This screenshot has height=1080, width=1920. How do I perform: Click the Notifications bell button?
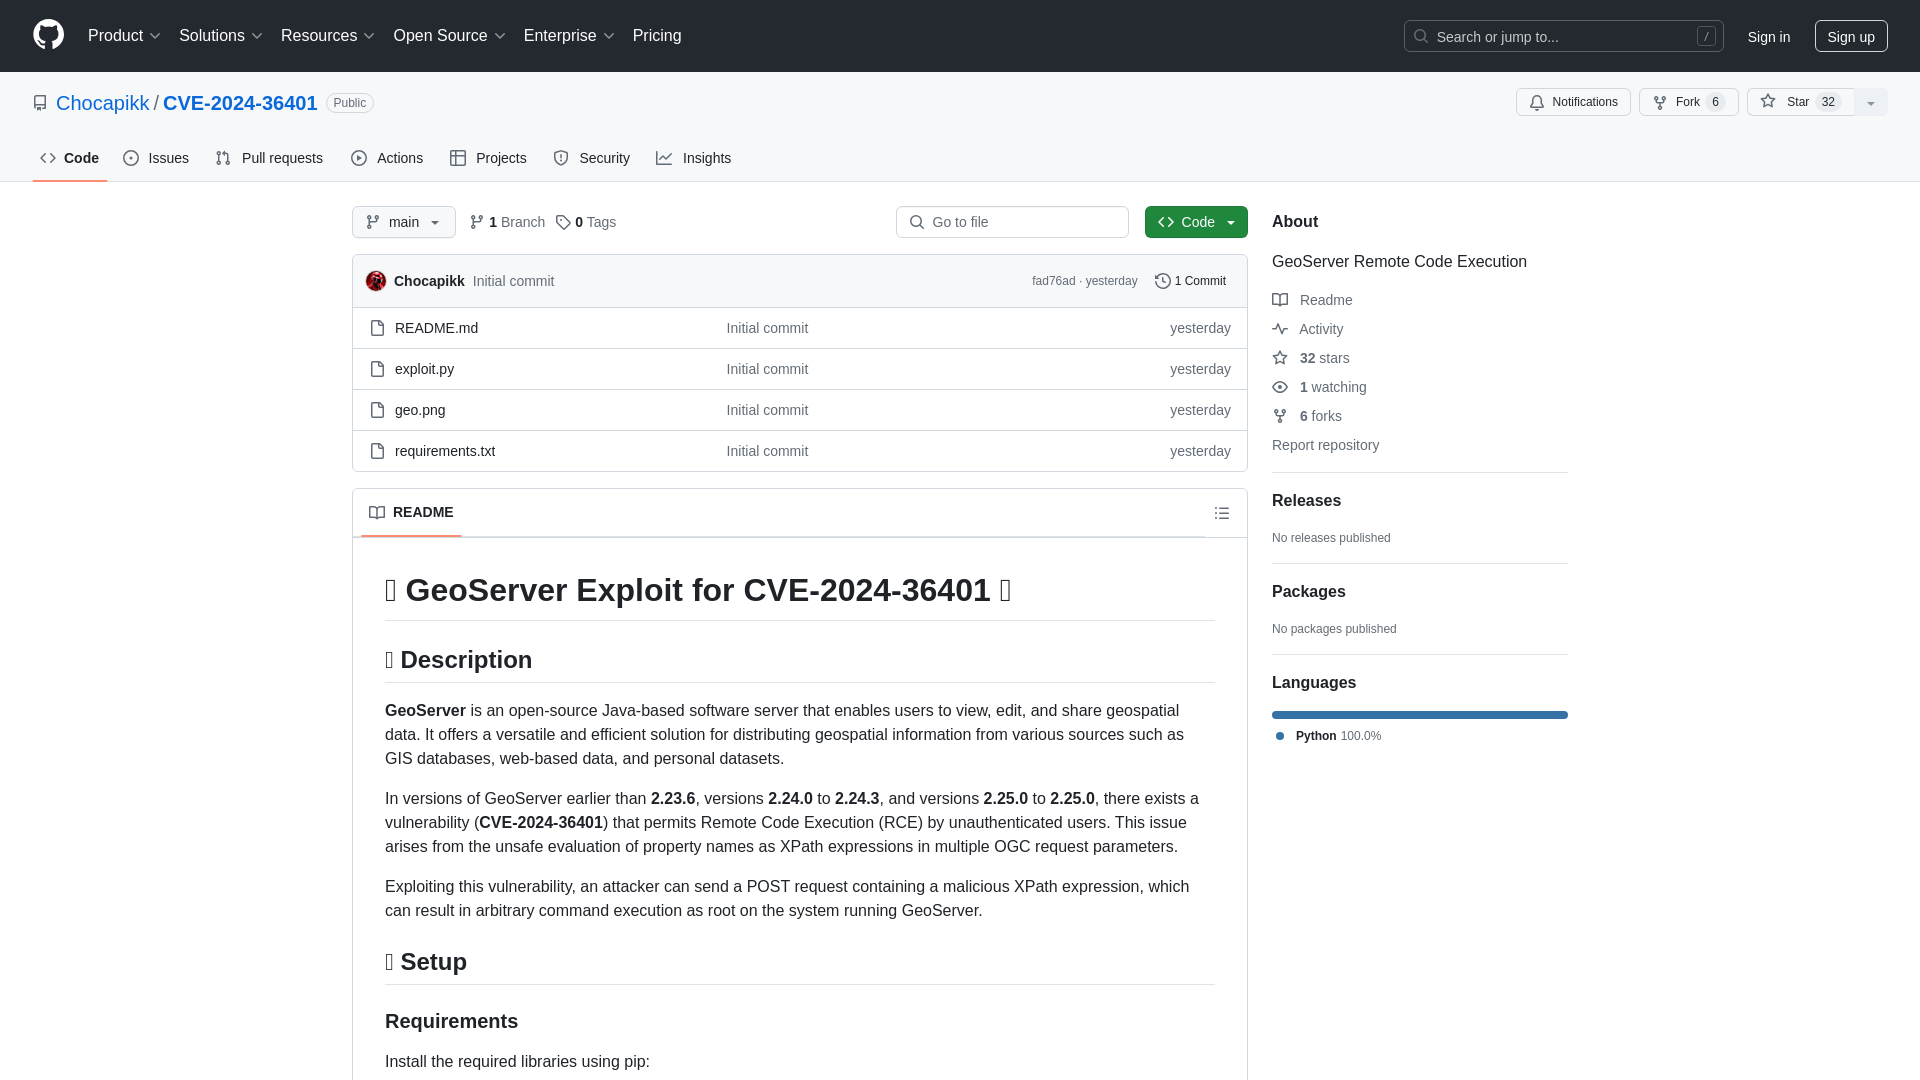point(1573,102)
